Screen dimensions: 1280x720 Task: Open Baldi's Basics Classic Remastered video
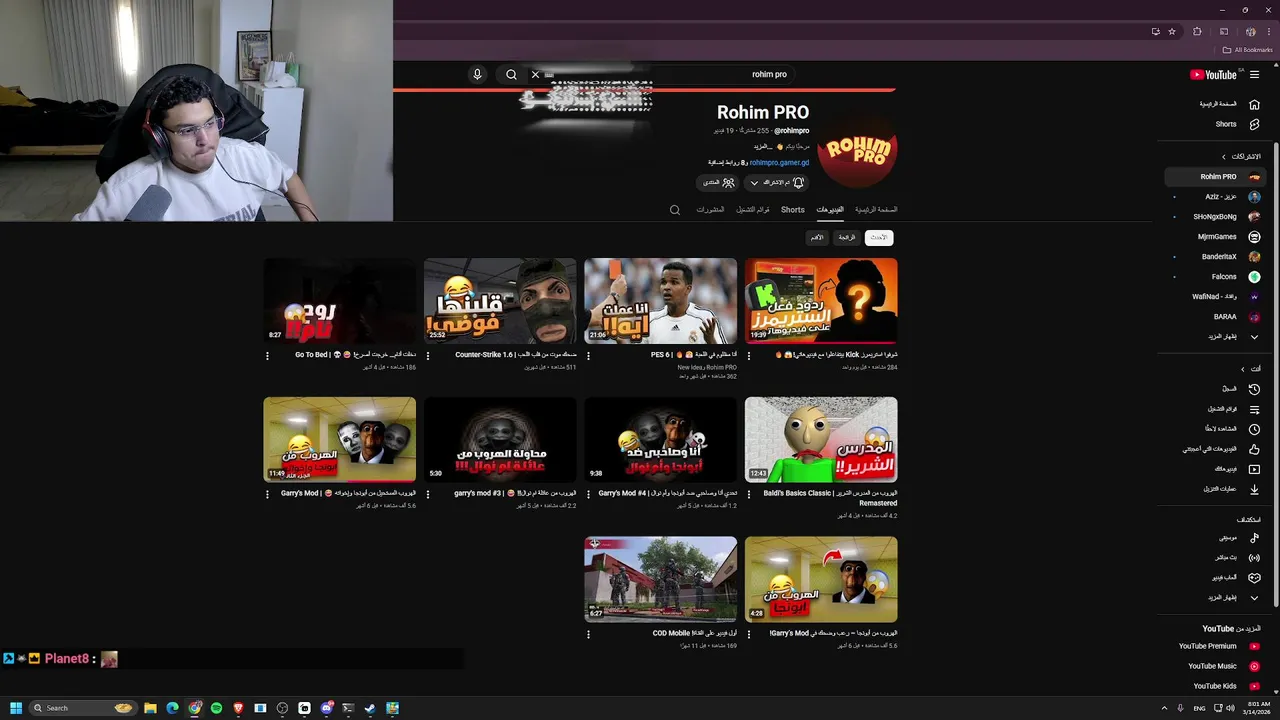click(x=821, y=440)
